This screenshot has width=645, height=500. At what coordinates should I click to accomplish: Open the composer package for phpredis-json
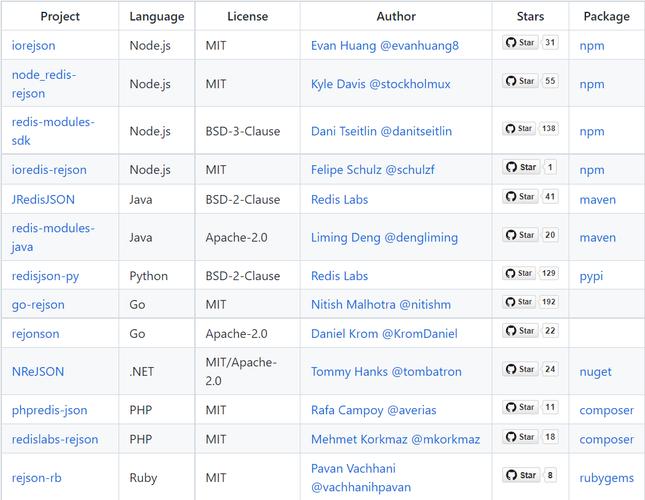(x=607, y=411)
